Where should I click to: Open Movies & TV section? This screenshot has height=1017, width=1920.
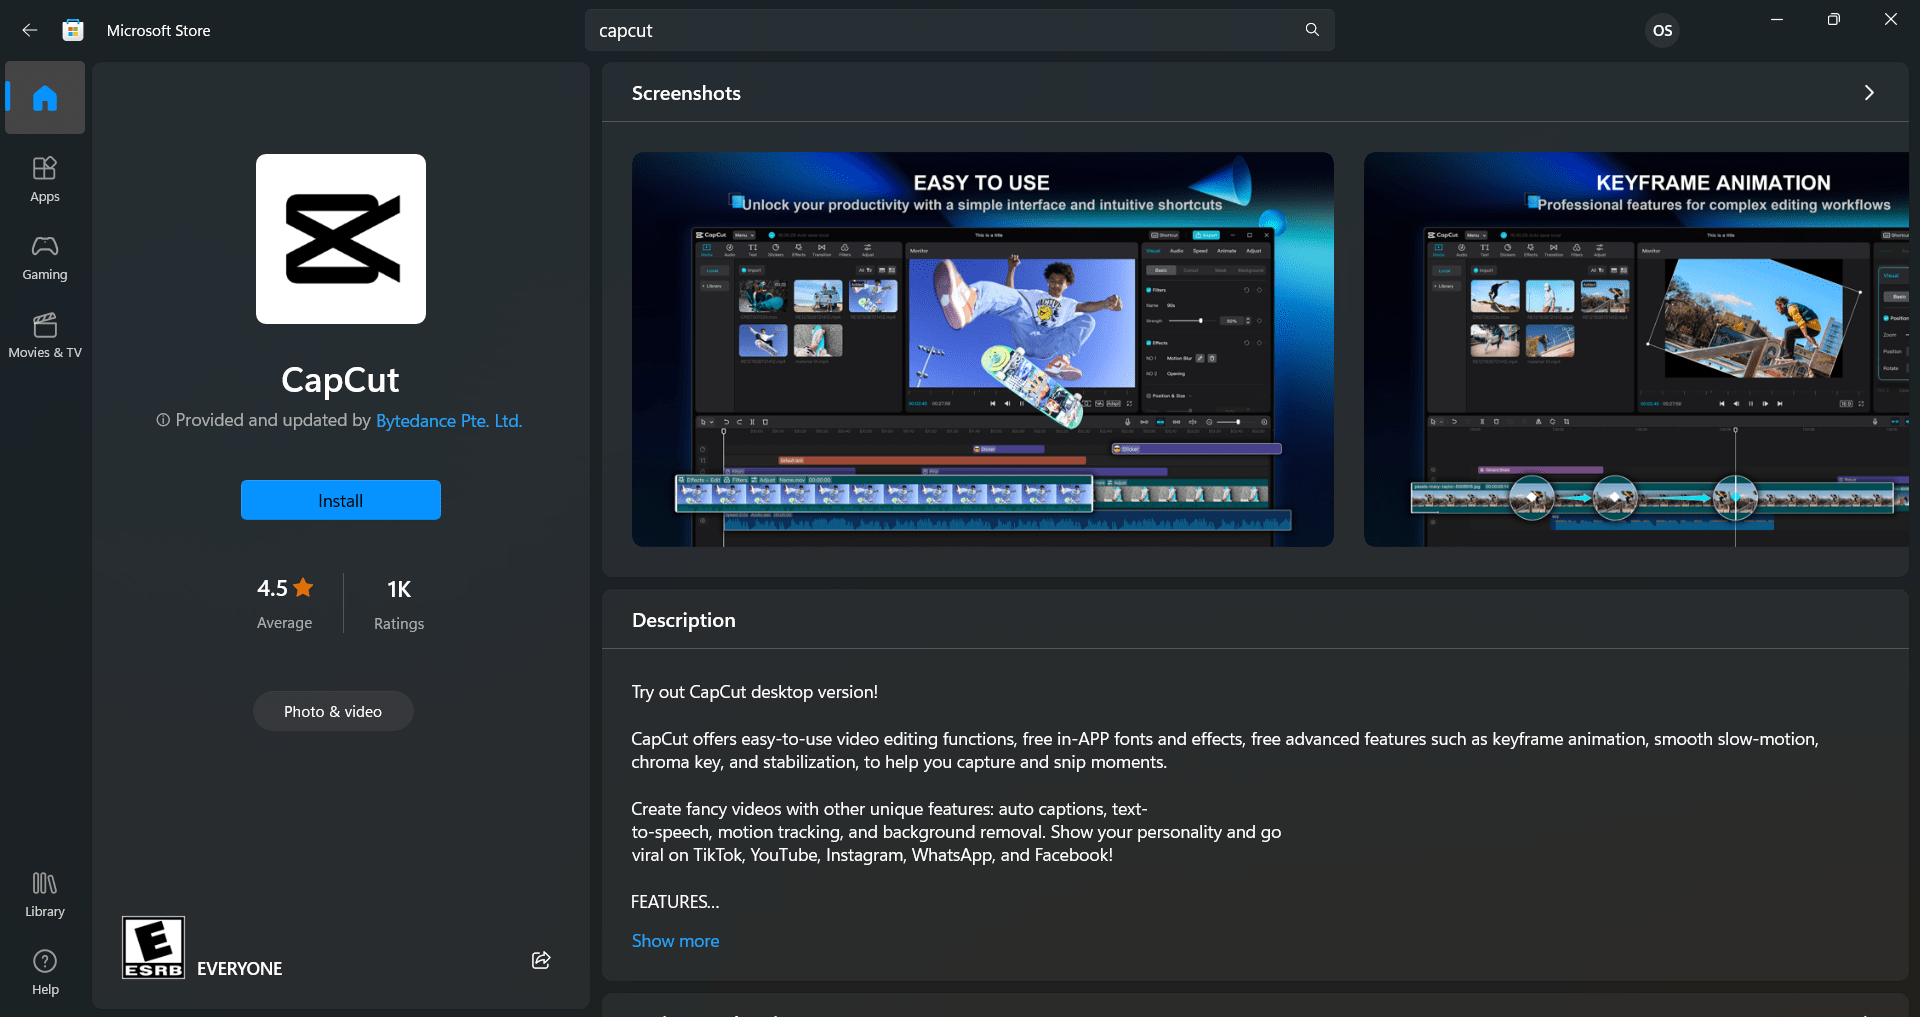pos(45,335)
